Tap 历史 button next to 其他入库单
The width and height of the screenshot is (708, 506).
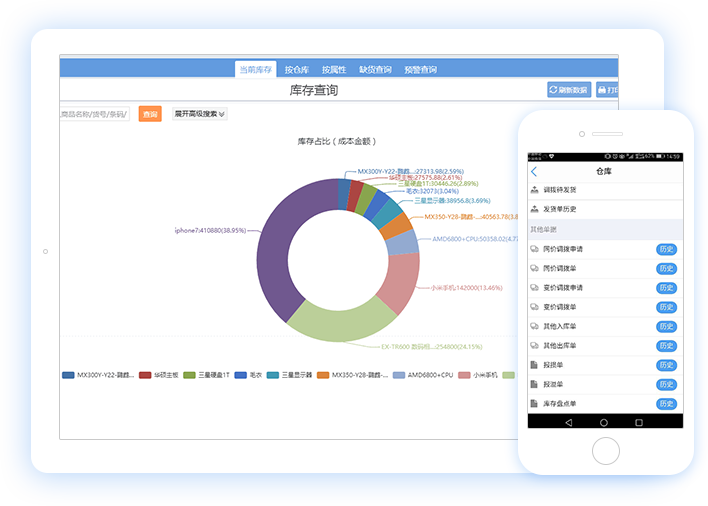(666, 326)
